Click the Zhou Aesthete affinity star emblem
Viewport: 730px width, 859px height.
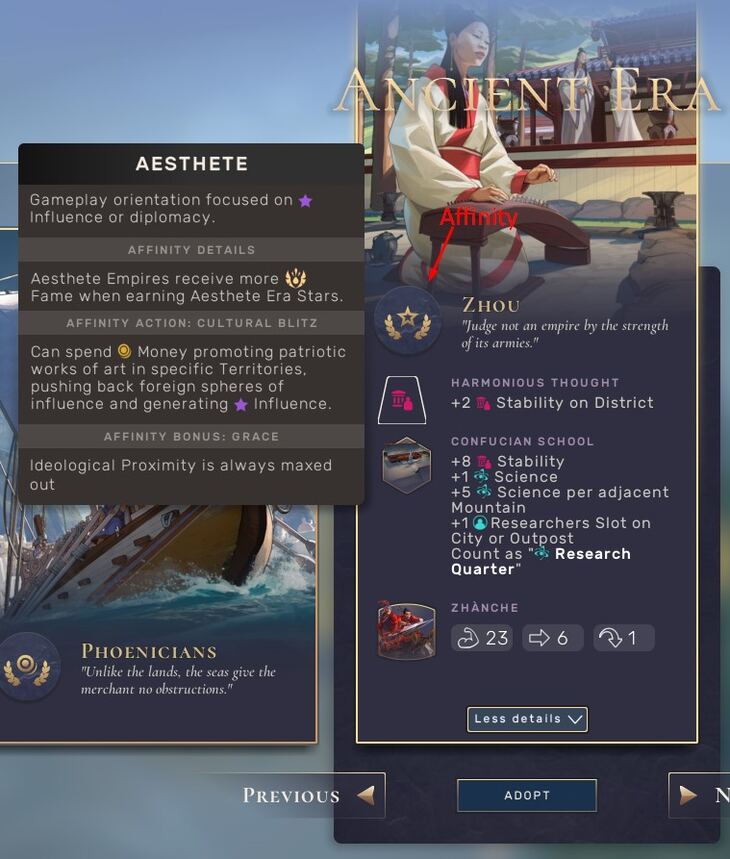(407, 319)
